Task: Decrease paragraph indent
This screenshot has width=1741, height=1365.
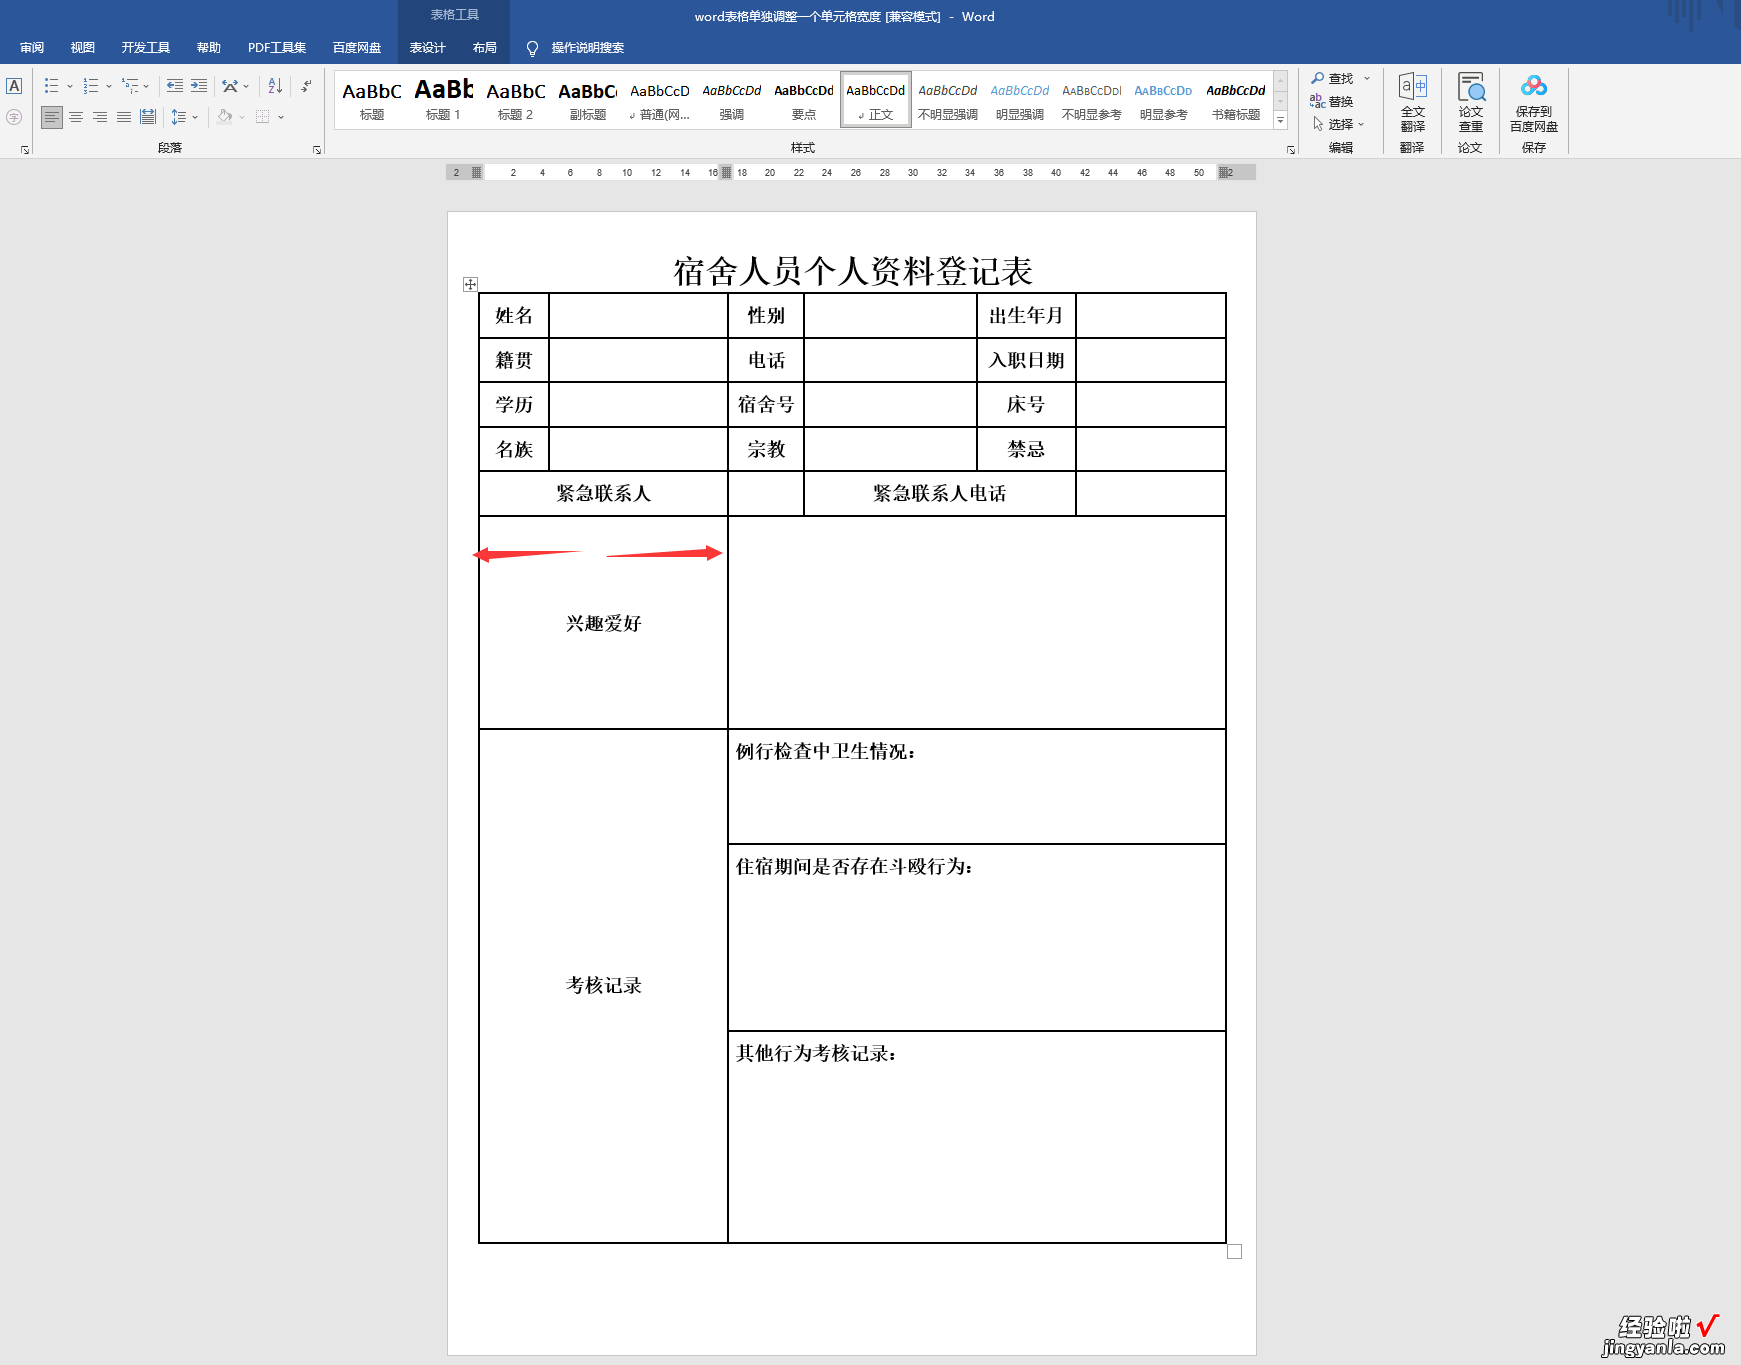Action: [x=175, y=86]
